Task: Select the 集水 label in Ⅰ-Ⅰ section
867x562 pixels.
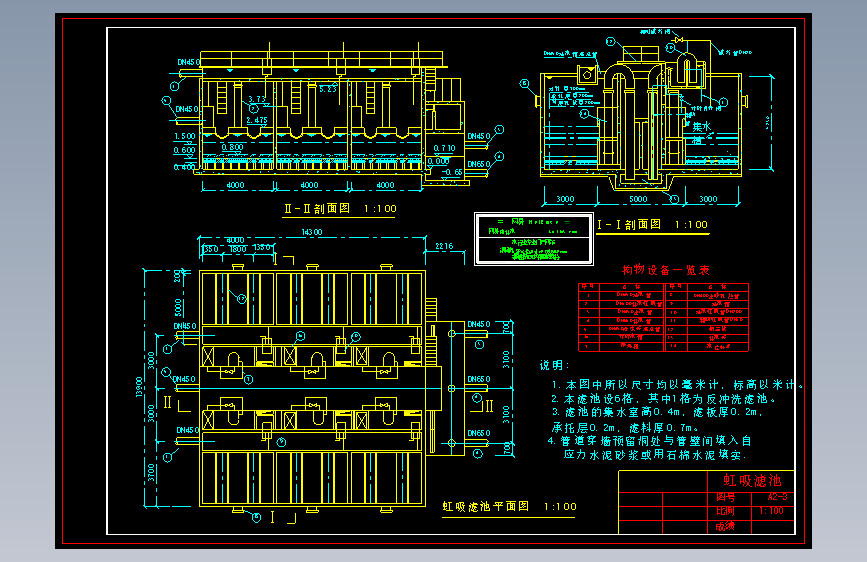Action: (x=702, y=127)
